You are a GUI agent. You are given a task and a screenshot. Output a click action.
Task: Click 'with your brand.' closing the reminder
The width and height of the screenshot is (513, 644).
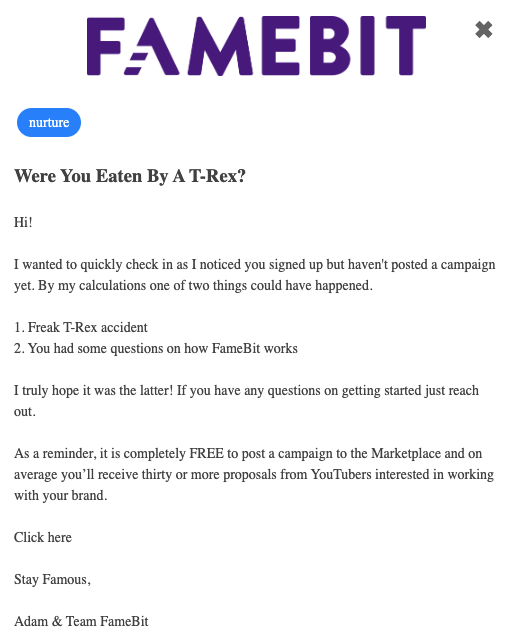point(61,496)
